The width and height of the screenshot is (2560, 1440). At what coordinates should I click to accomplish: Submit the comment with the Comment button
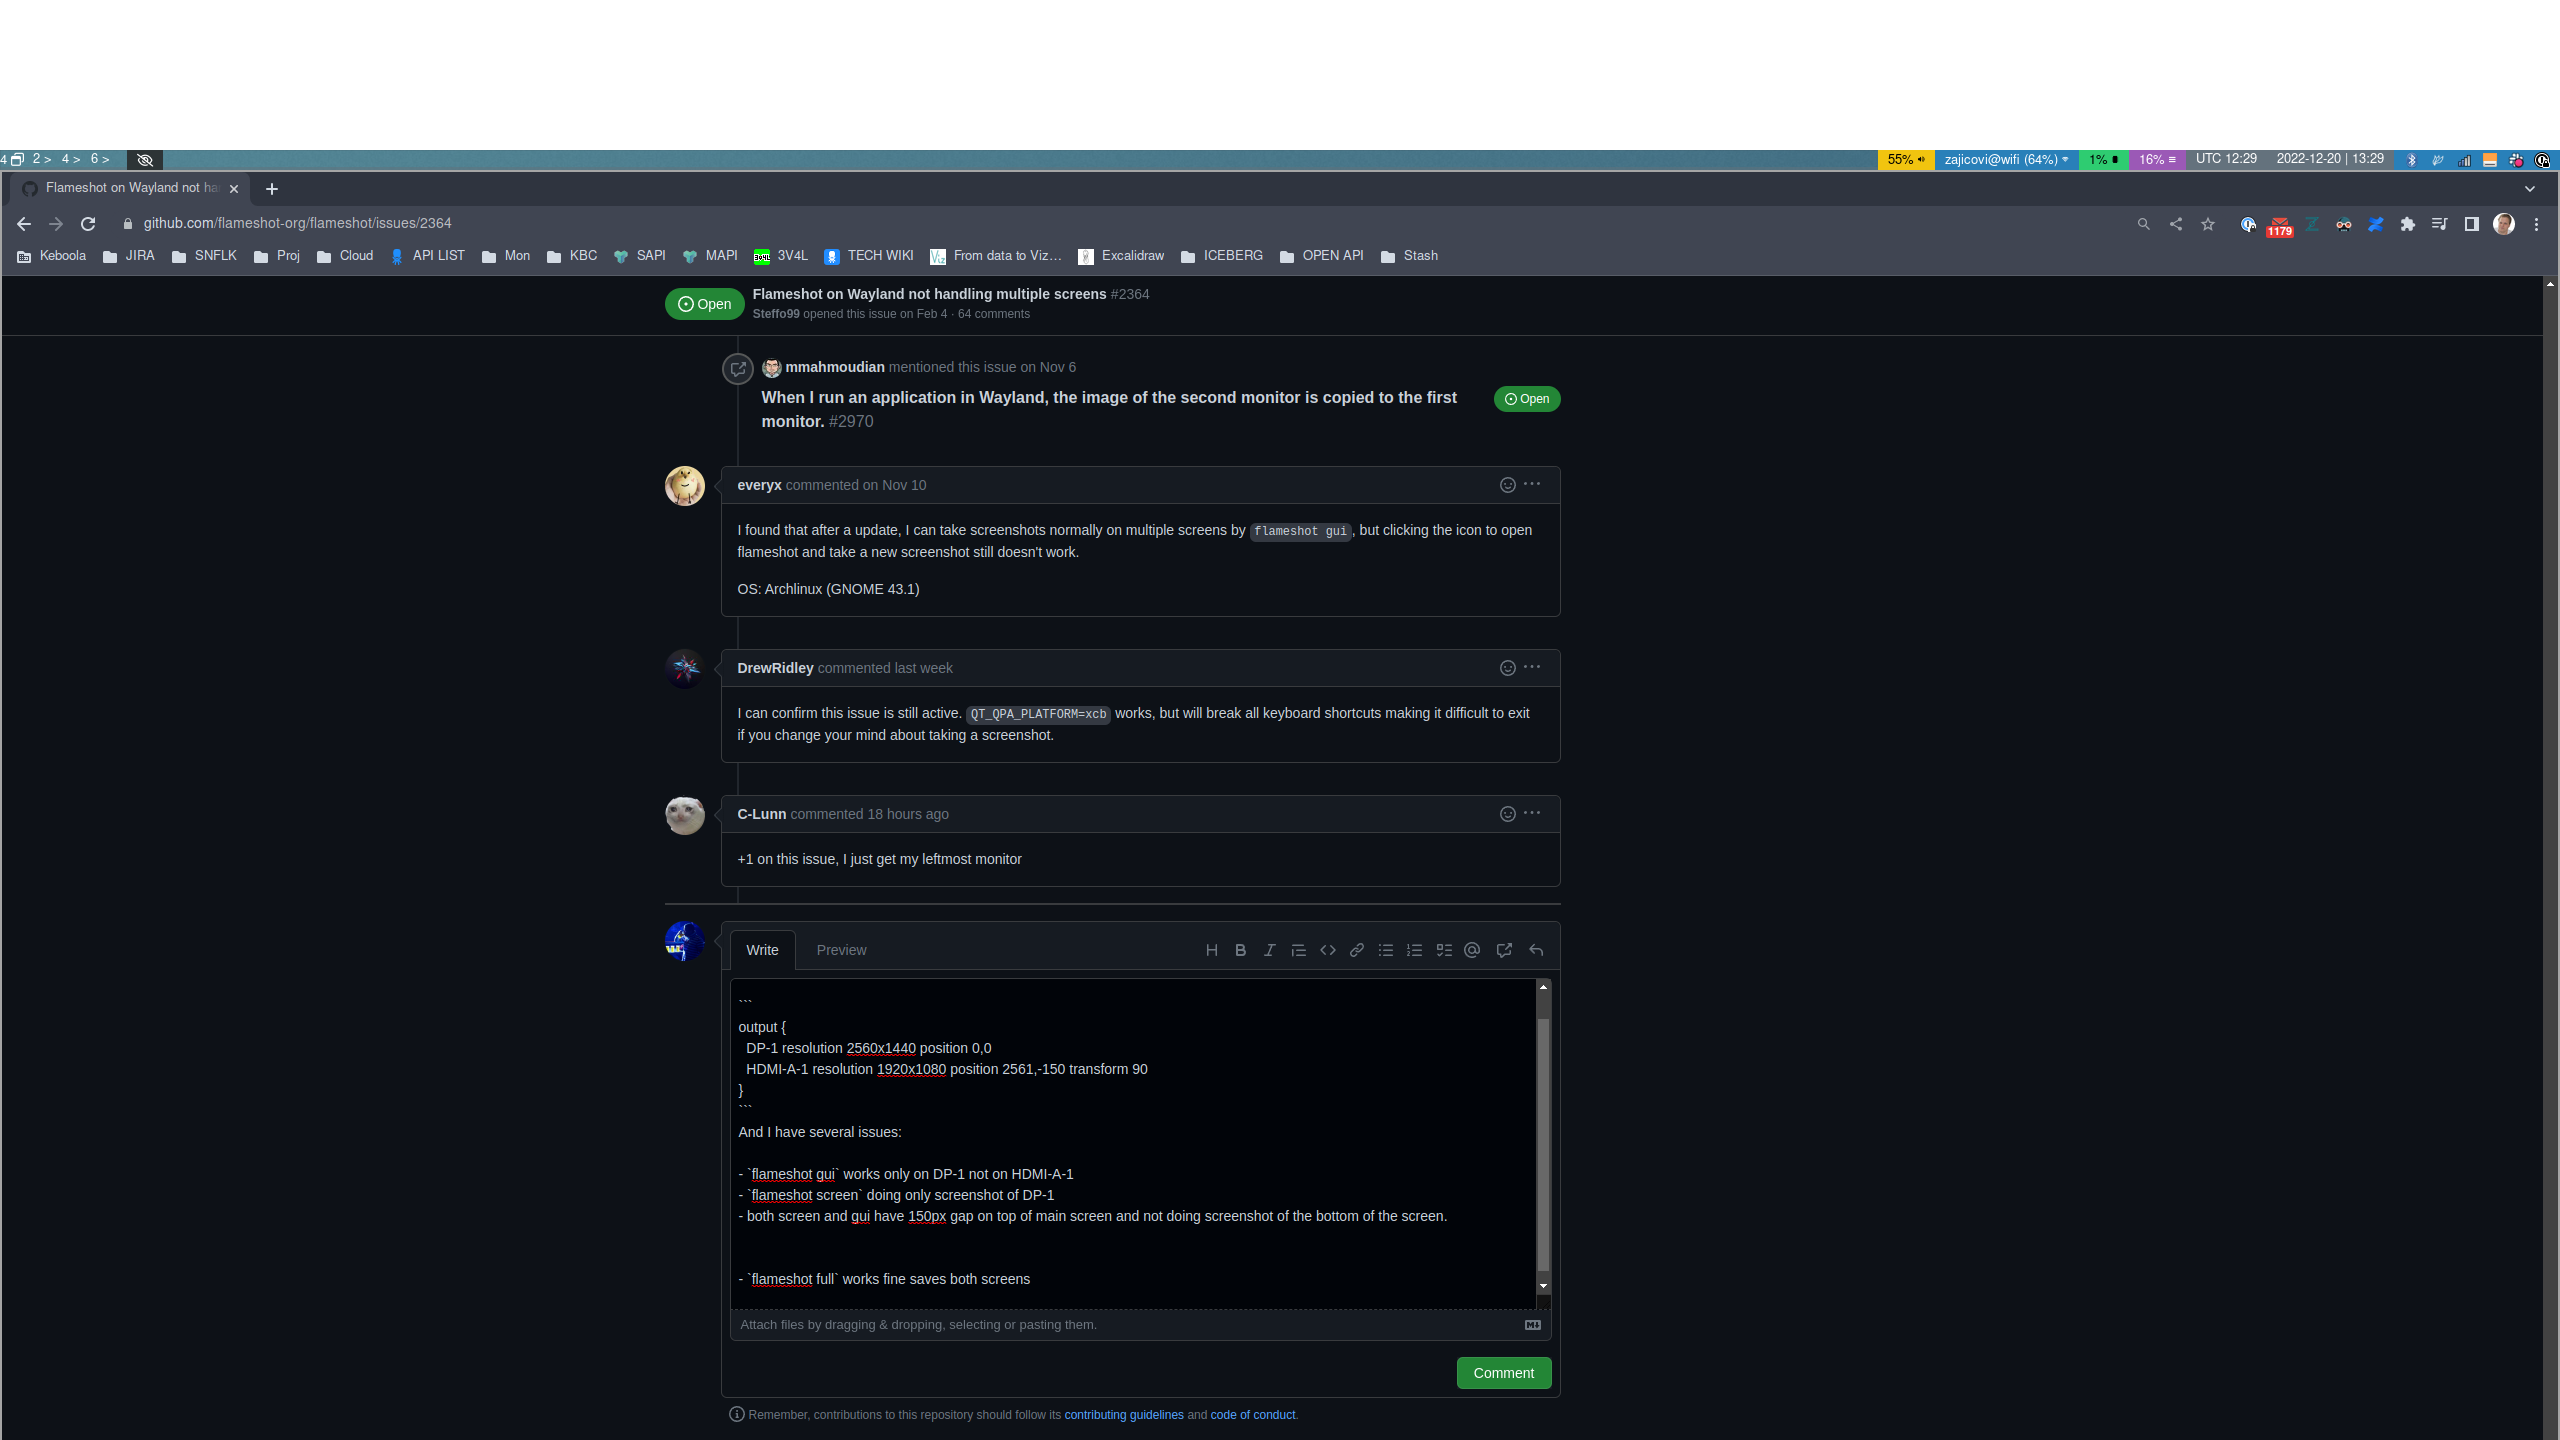coord(1504,1373)
